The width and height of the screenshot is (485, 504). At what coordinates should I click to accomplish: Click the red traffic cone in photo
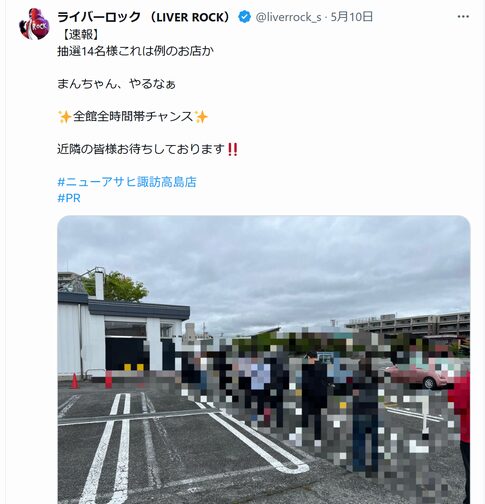tap(75, 381)
